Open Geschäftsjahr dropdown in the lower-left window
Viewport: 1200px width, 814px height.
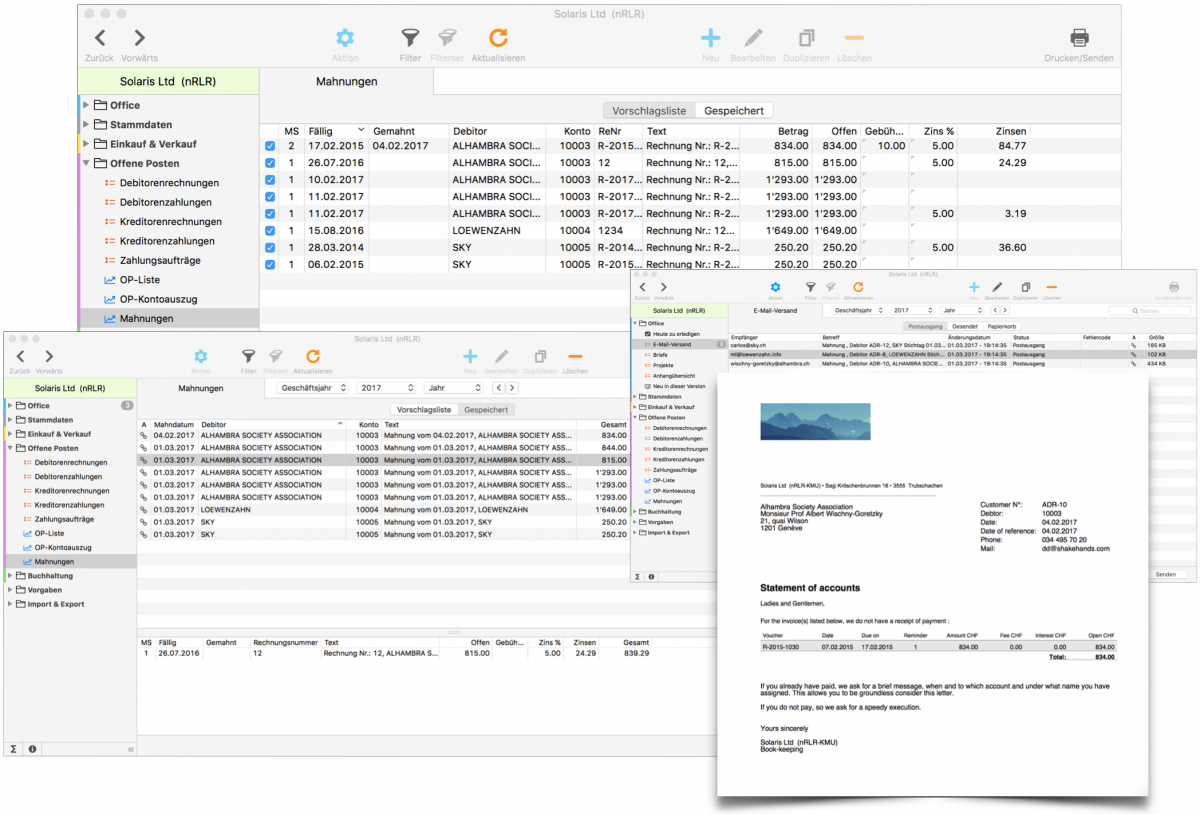point(314,387)
